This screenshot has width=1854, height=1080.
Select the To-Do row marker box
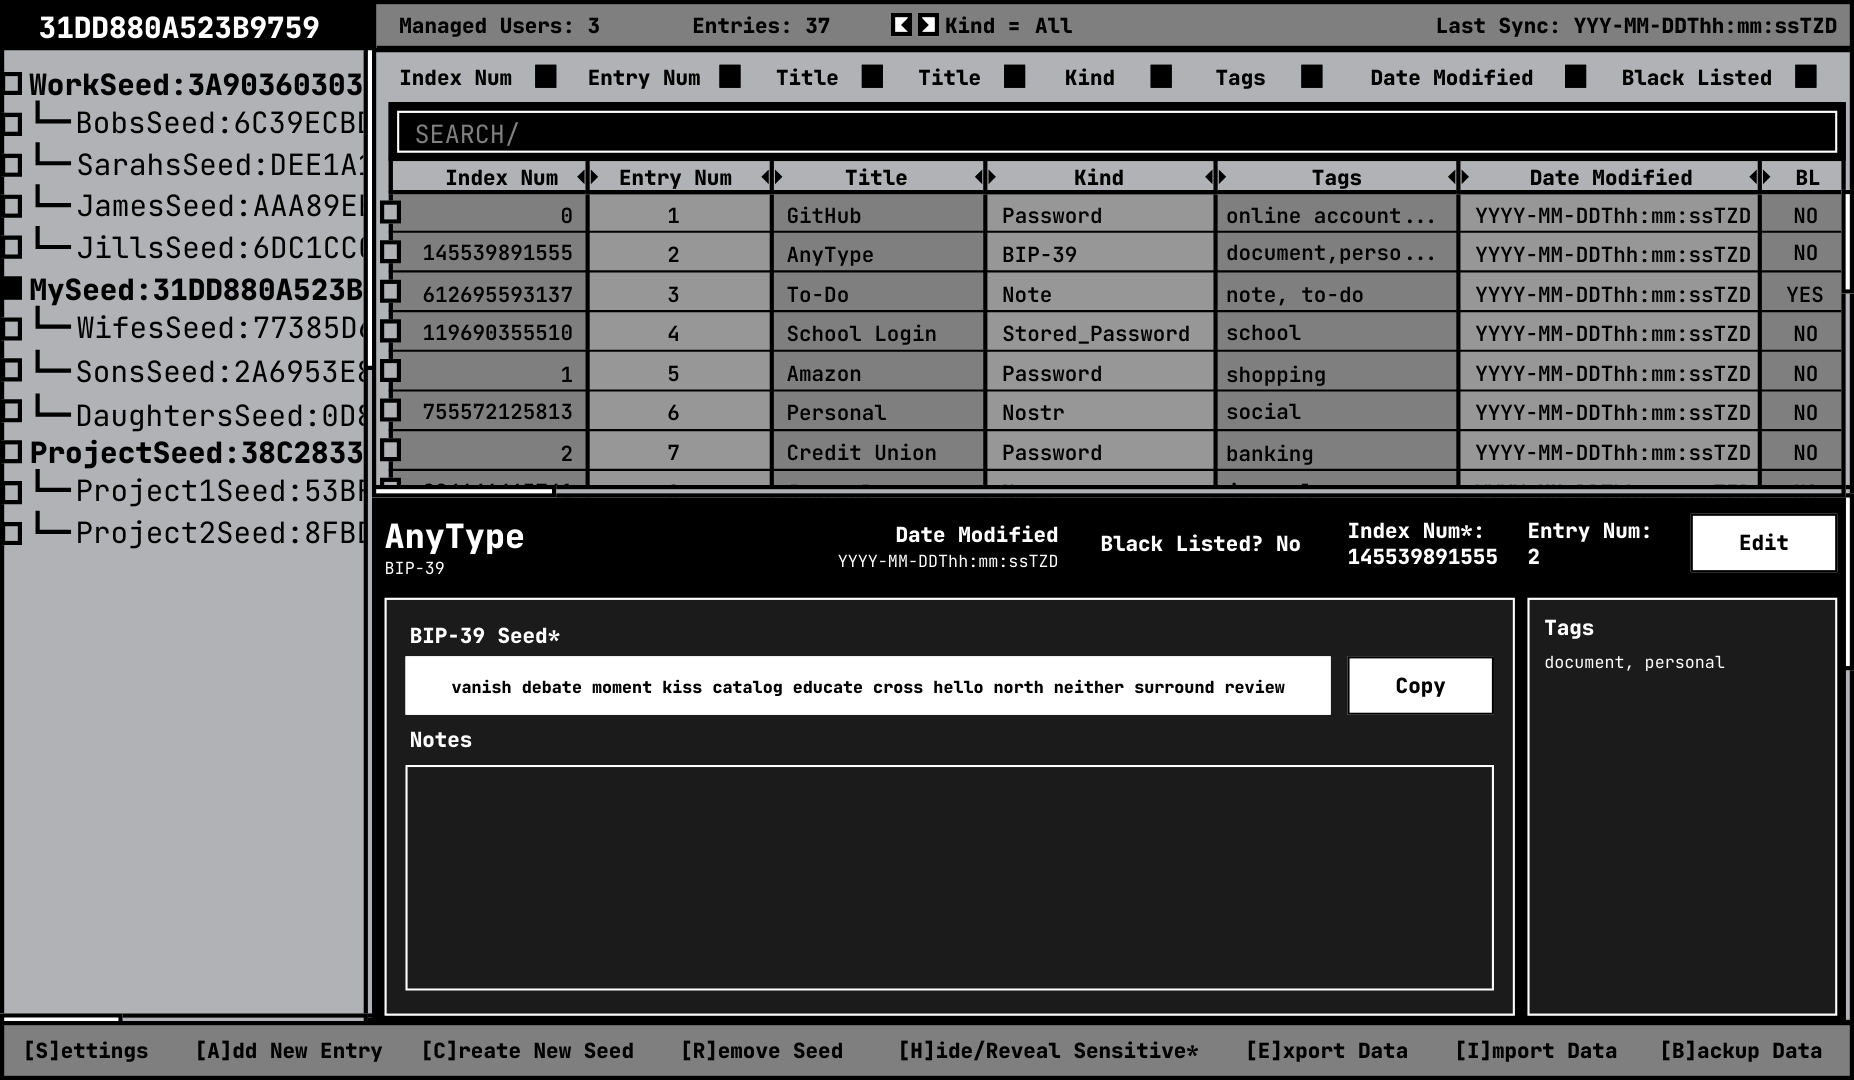[x=391, y=291]
